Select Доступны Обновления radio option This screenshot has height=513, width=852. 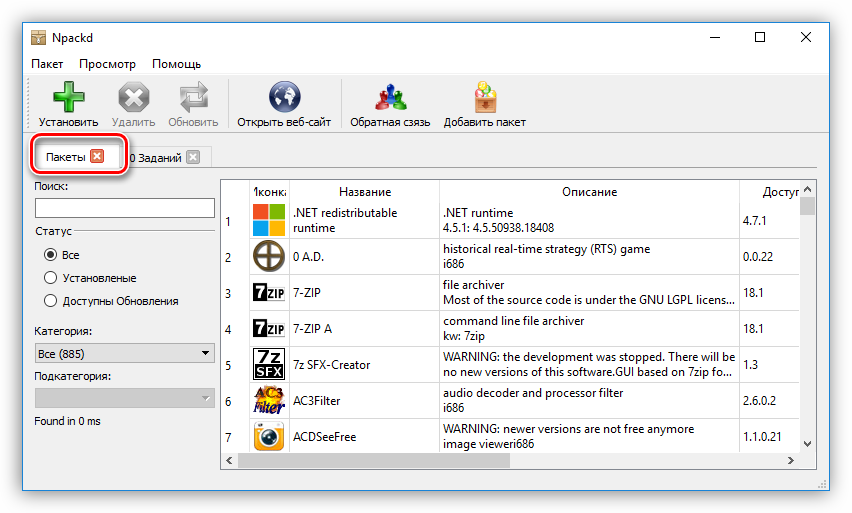50,301
